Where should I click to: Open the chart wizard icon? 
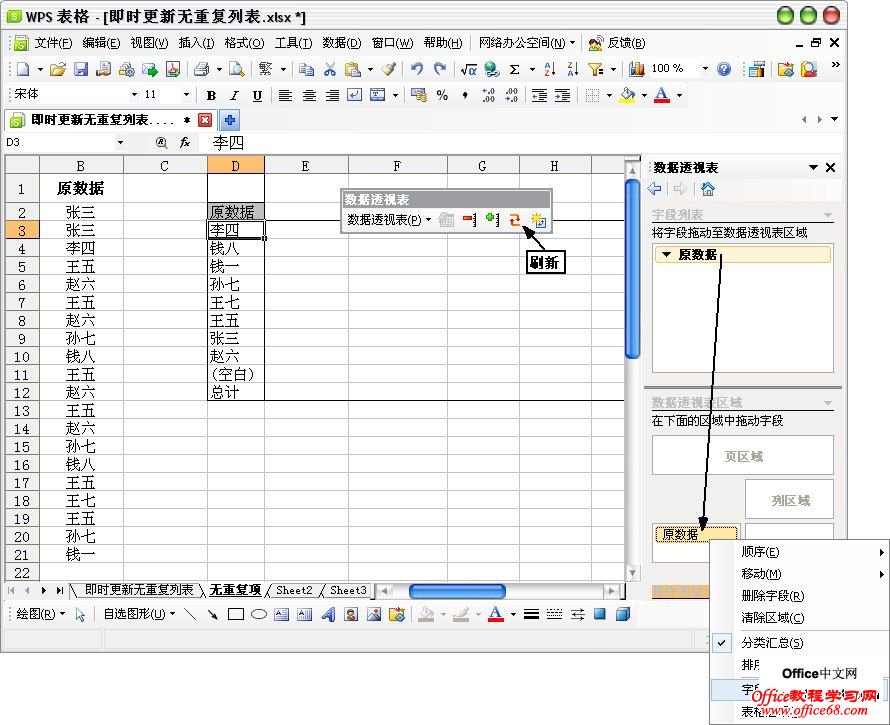[x=636, y=69]
